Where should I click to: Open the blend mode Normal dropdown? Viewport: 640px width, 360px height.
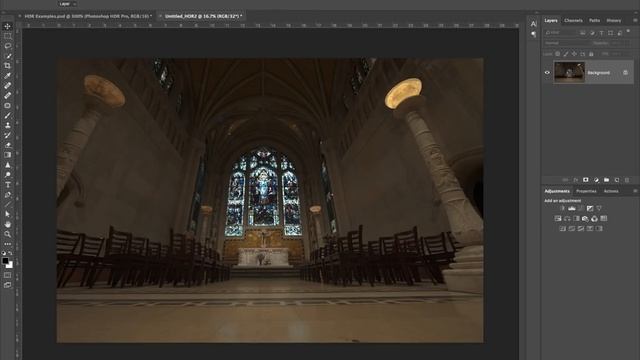coord(567,43)
